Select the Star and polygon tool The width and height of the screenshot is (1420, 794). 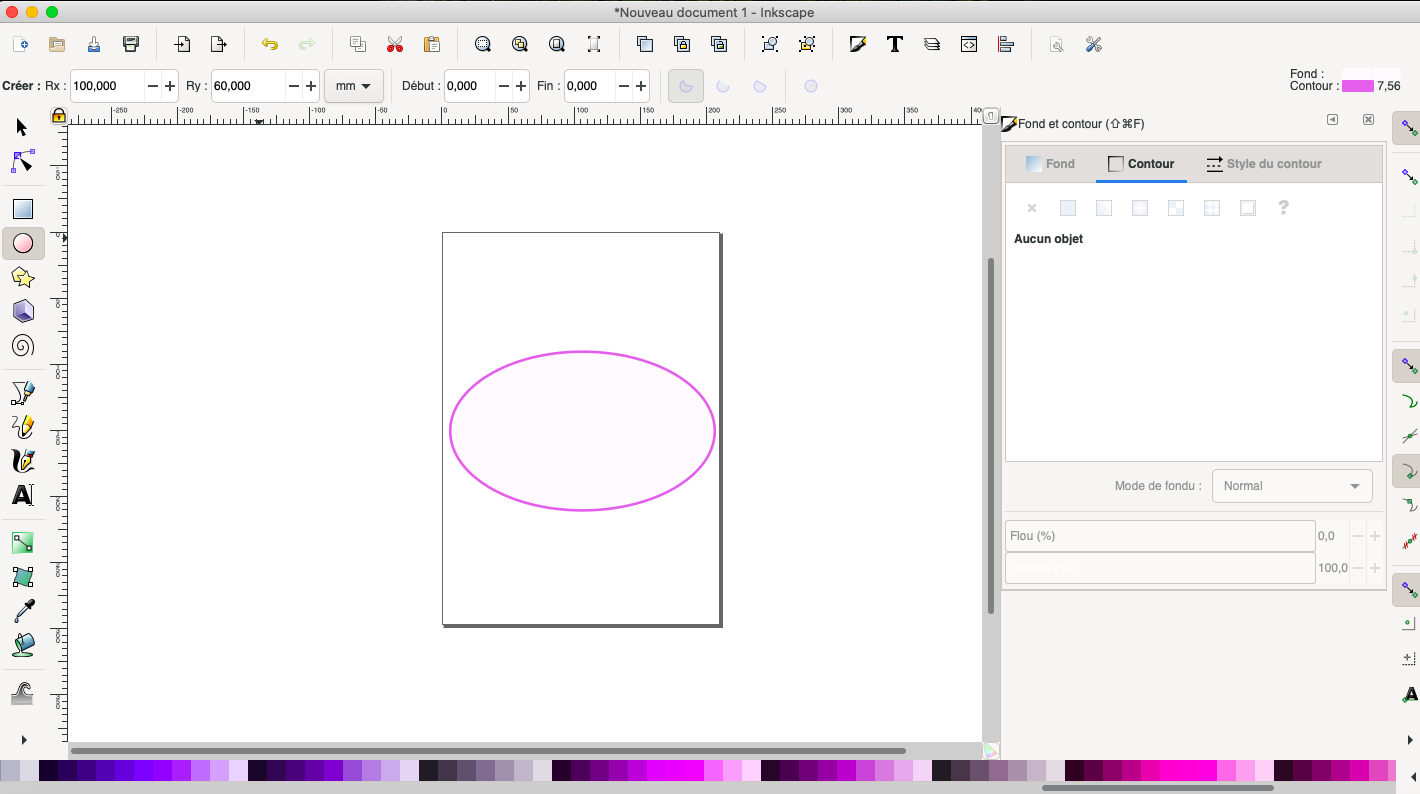click(22, 277)
